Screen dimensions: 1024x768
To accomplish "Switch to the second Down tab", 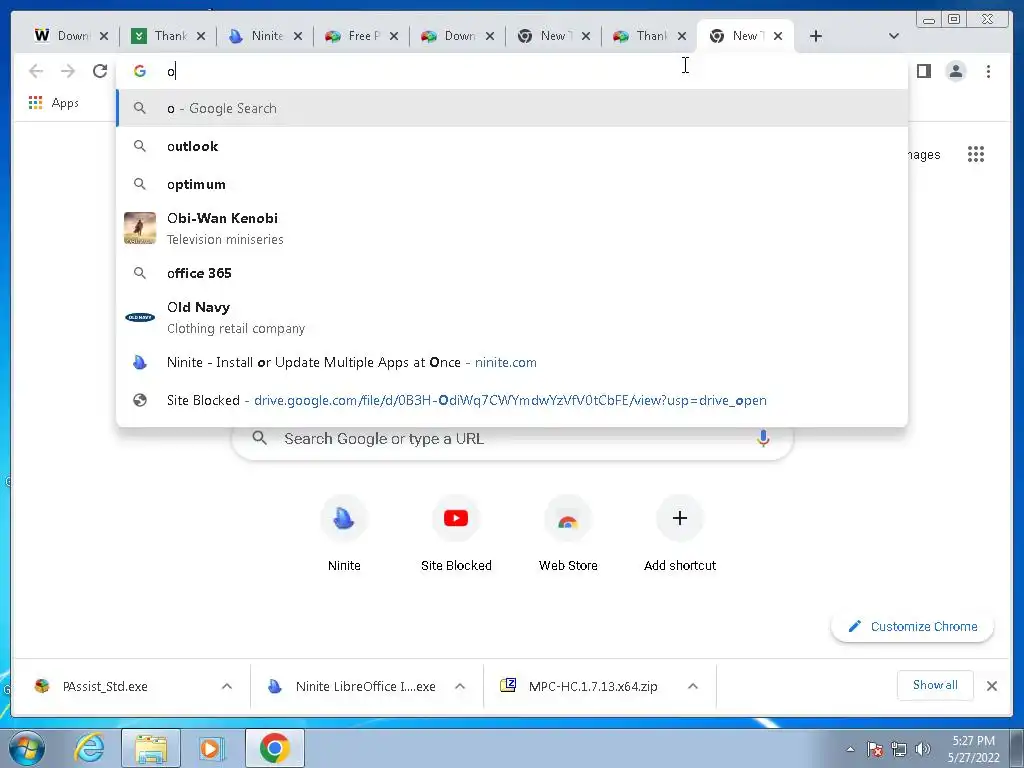I will coord(449,36).
